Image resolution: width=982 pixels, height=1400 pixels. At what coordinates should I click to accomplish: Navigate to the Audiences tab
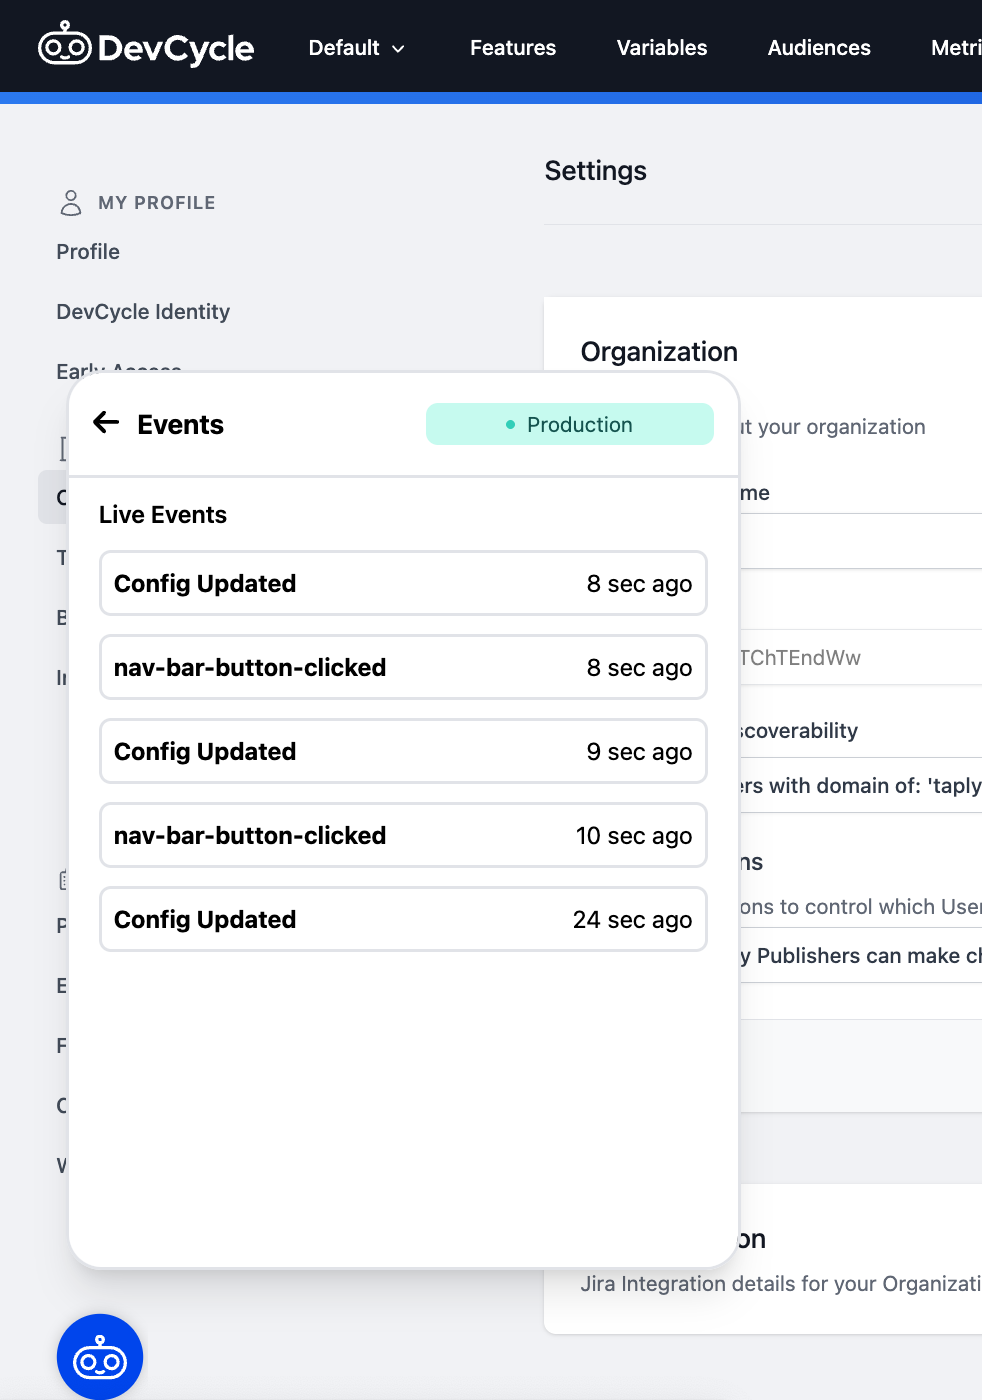(x=819, y=47)
